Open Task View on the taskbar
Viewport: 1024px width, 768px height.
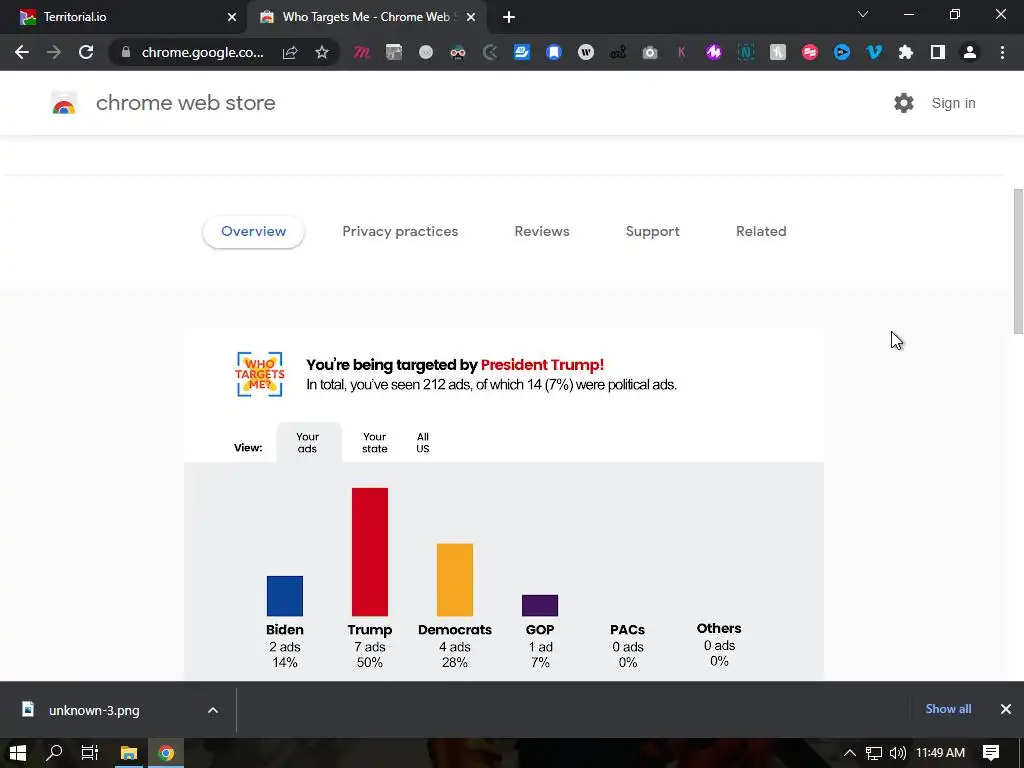(89, 753)
